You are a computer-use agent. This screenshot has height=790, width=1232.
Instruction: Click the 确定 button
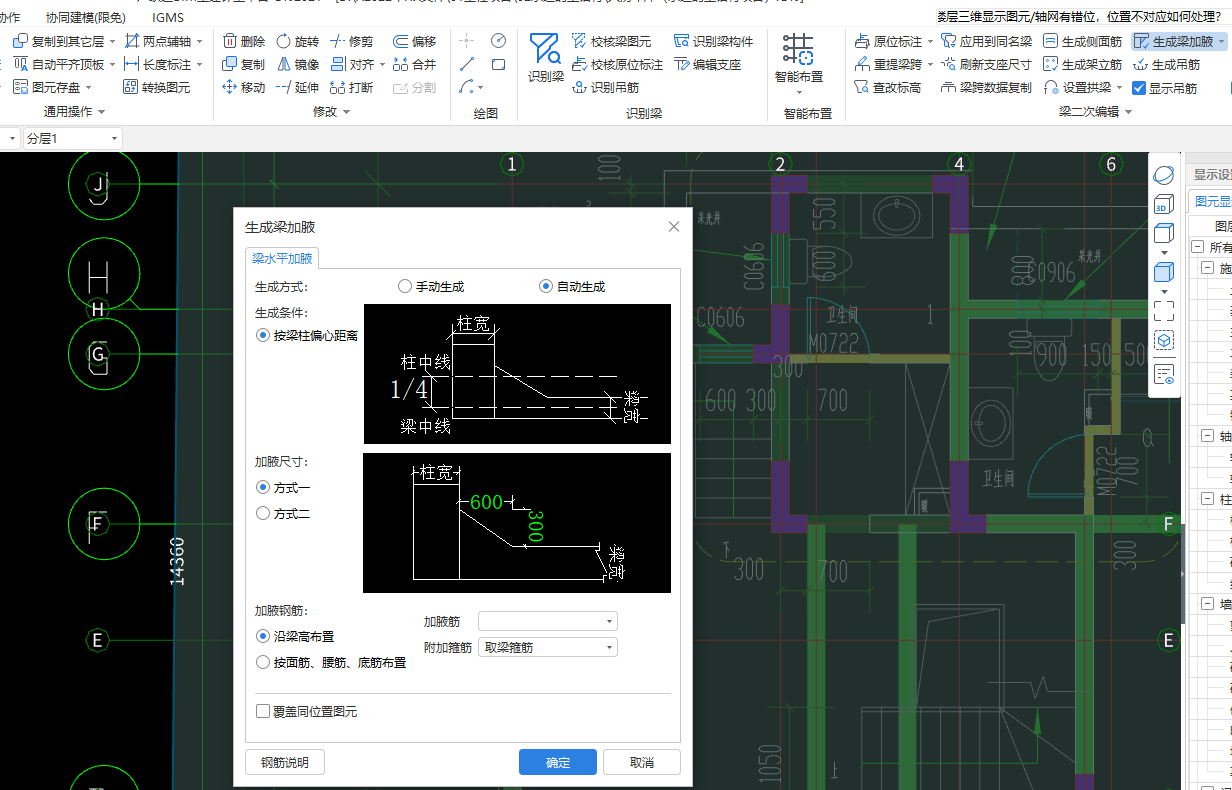558,762
